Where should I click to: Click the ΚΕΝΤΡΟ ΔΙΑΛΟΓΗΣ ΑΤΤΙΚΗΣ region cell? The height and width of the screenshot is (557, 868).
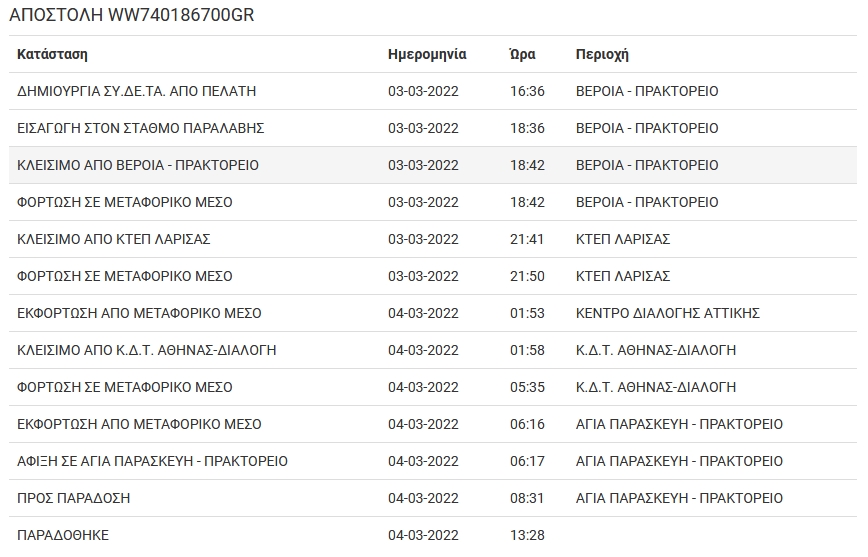coord(668,313)
